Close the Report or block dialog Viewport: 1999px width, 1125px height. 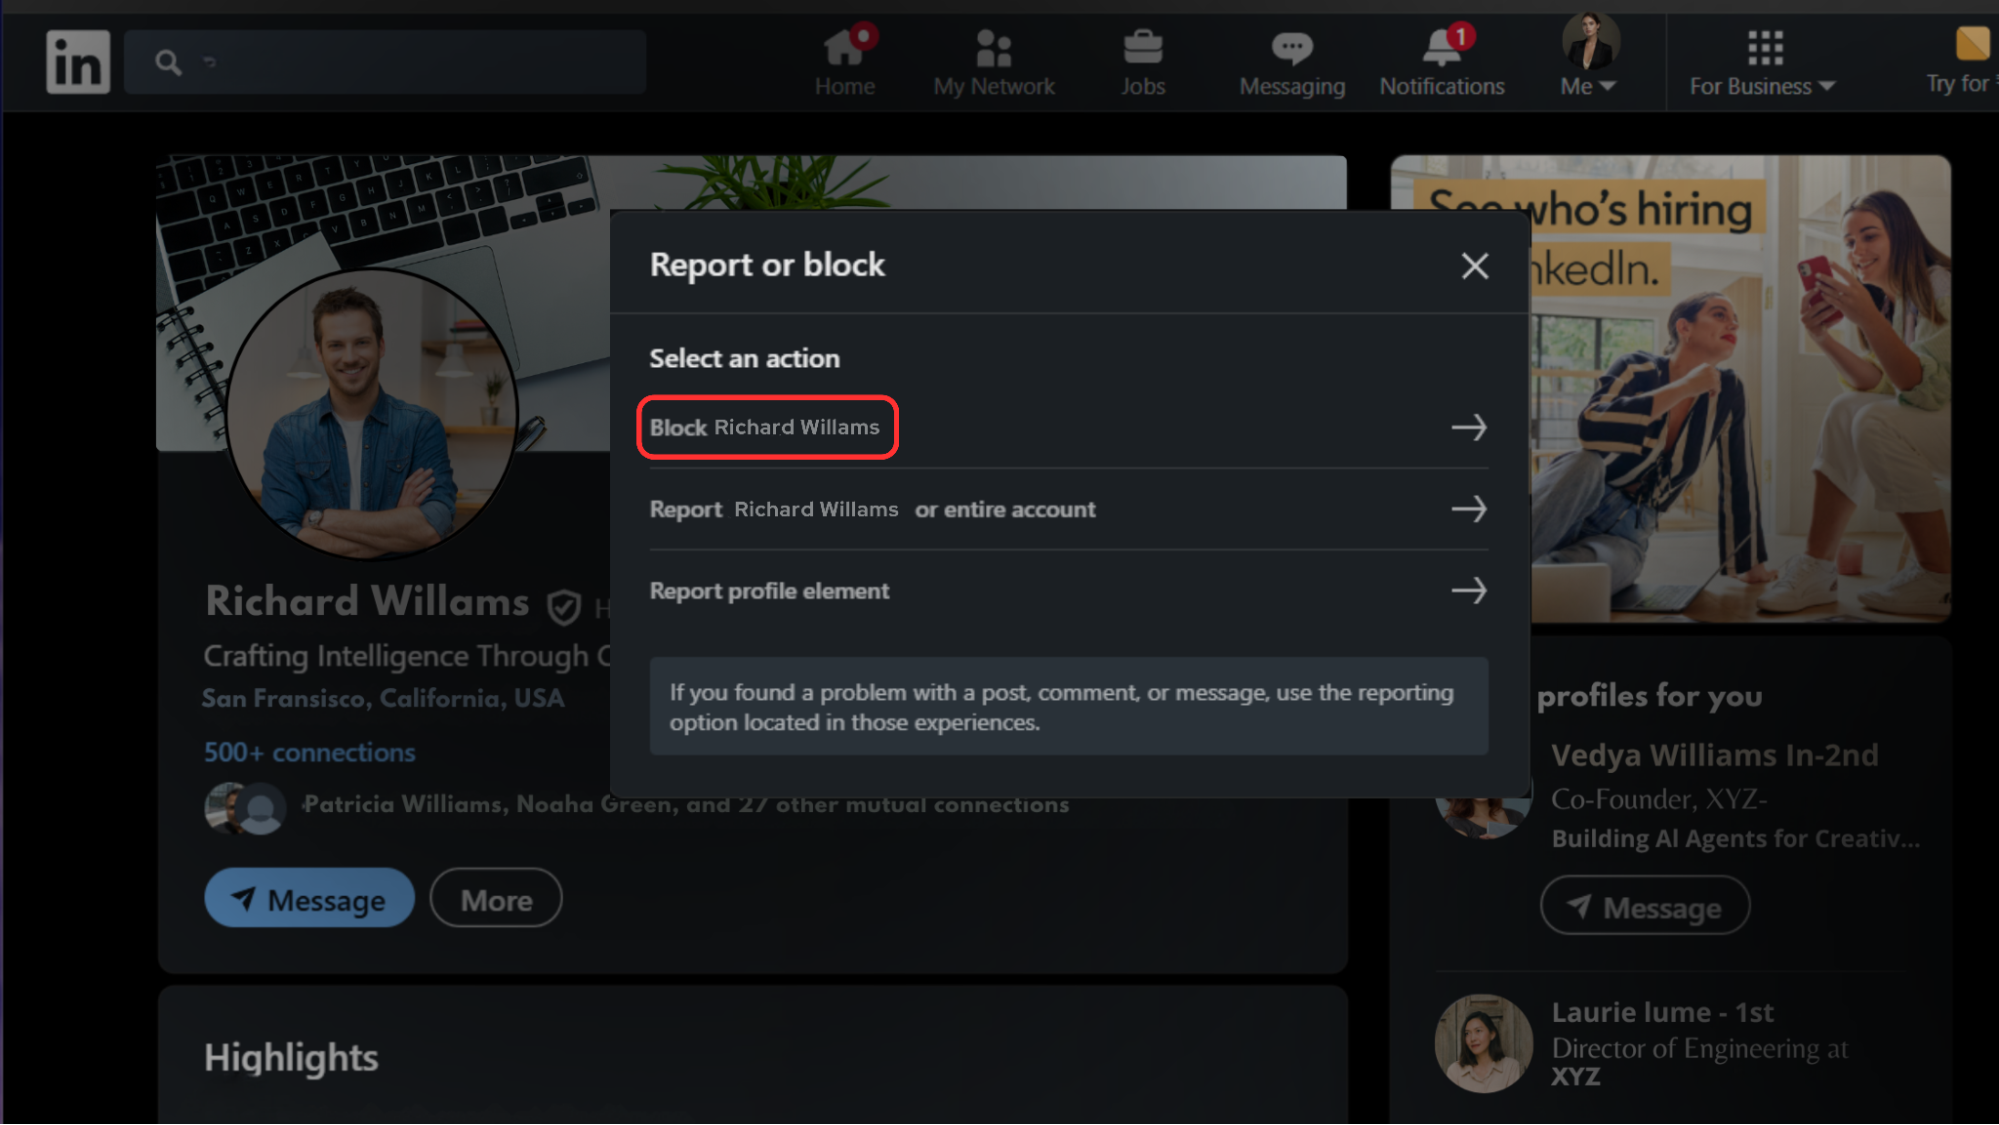[1474, 266]
